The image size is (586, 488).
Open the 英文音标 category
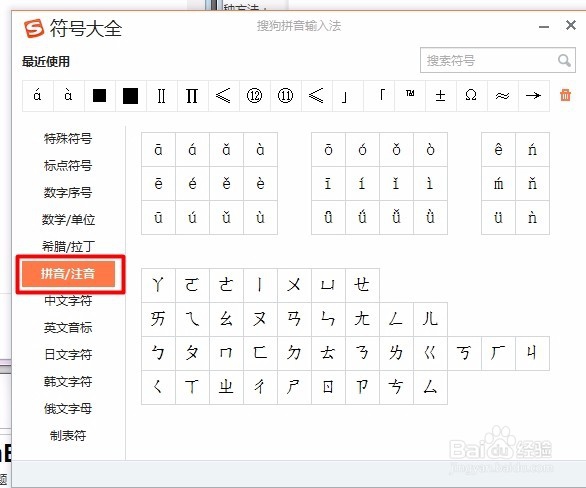coord(68,327)
